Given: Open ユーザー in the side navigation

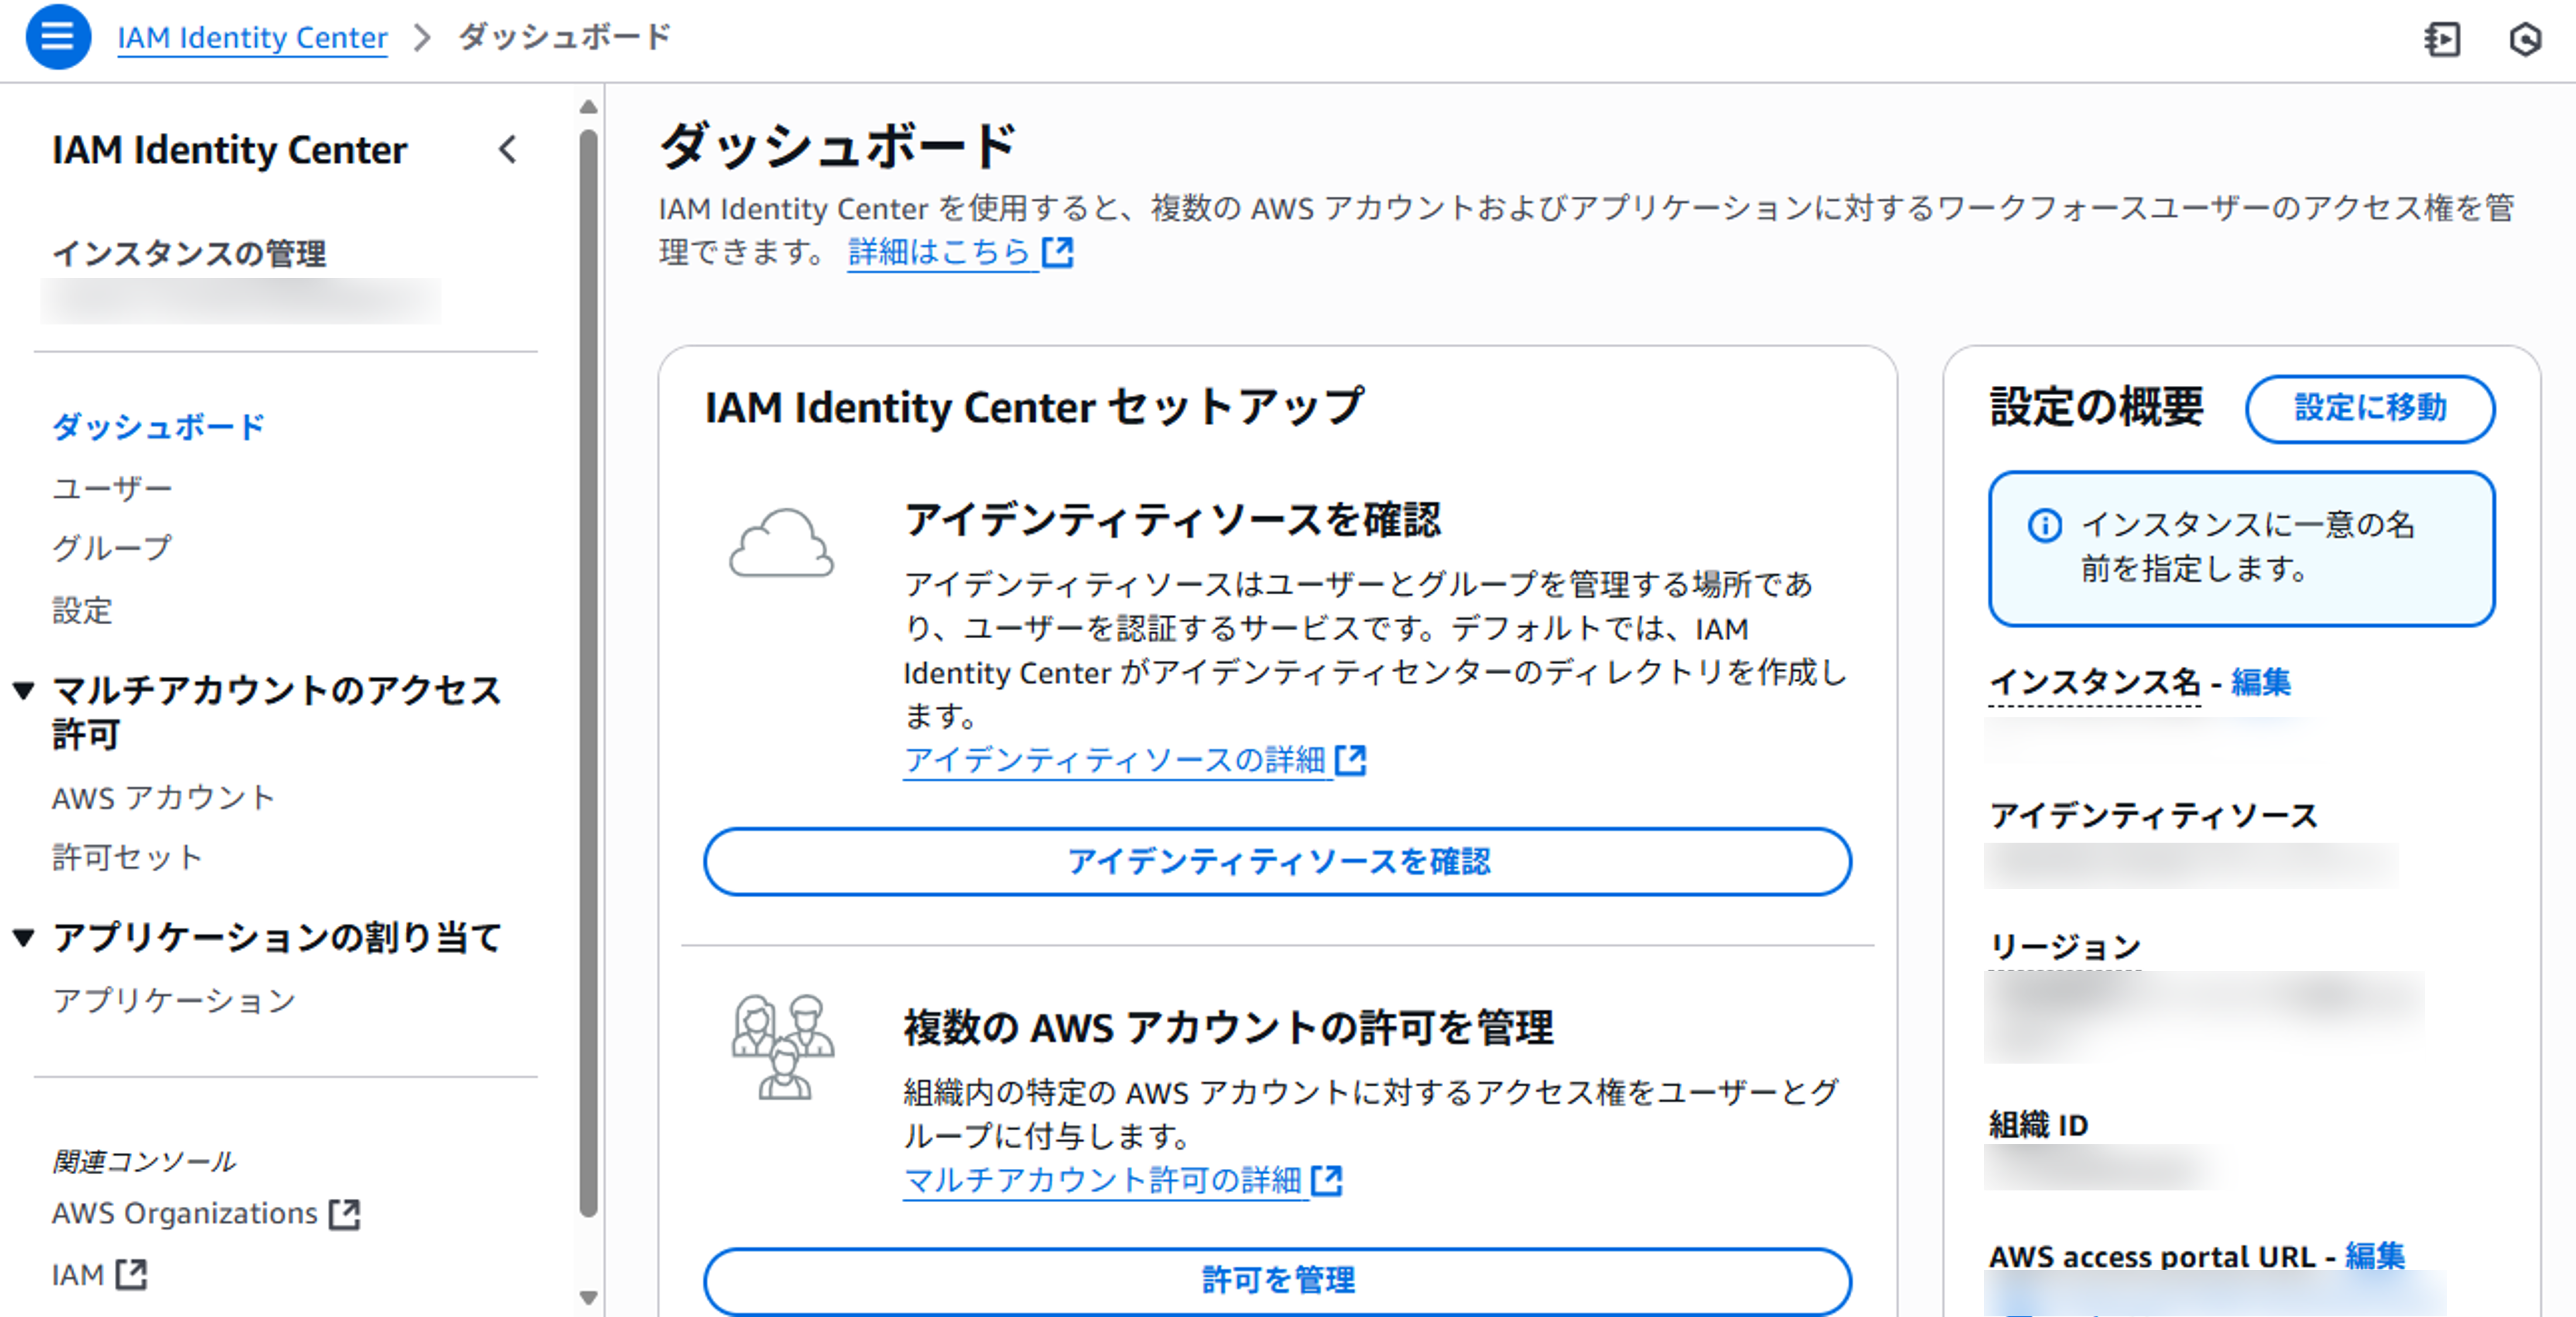Looking at the screenshot, I should pos(112,488).
